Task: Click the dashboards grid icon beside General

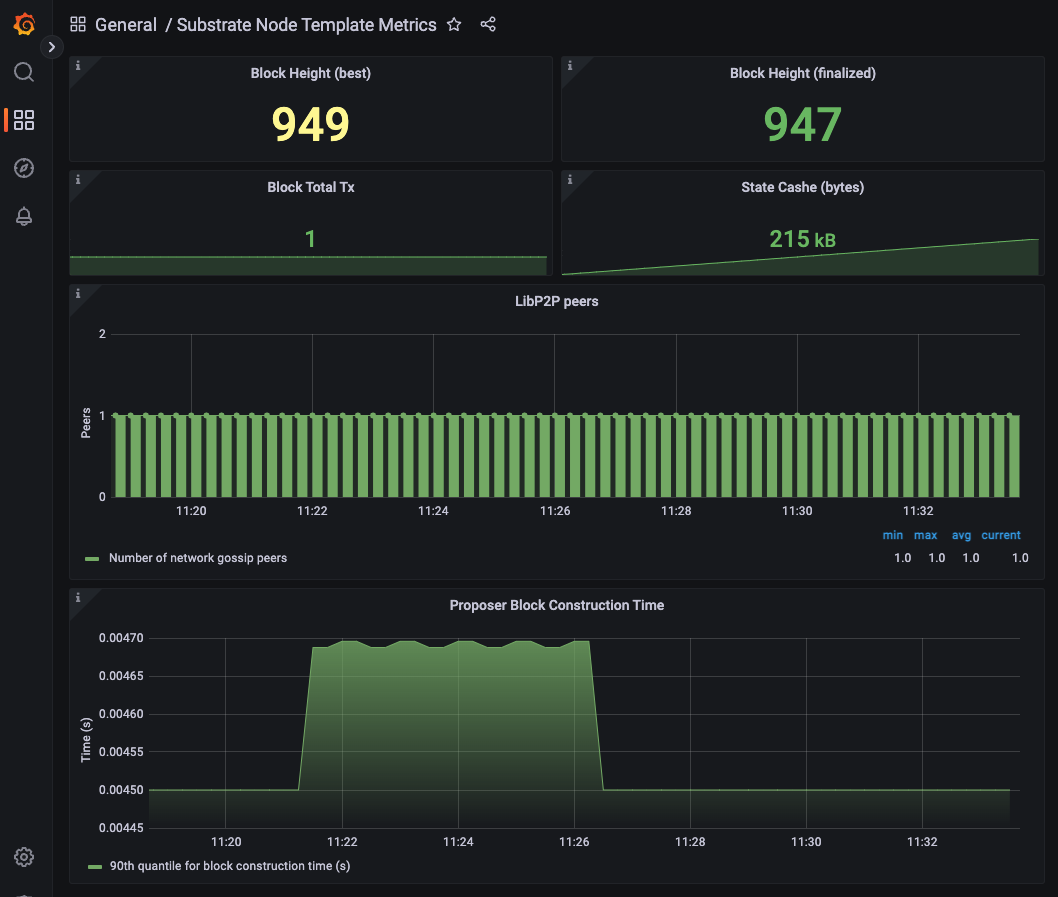Action: [78, 25]
